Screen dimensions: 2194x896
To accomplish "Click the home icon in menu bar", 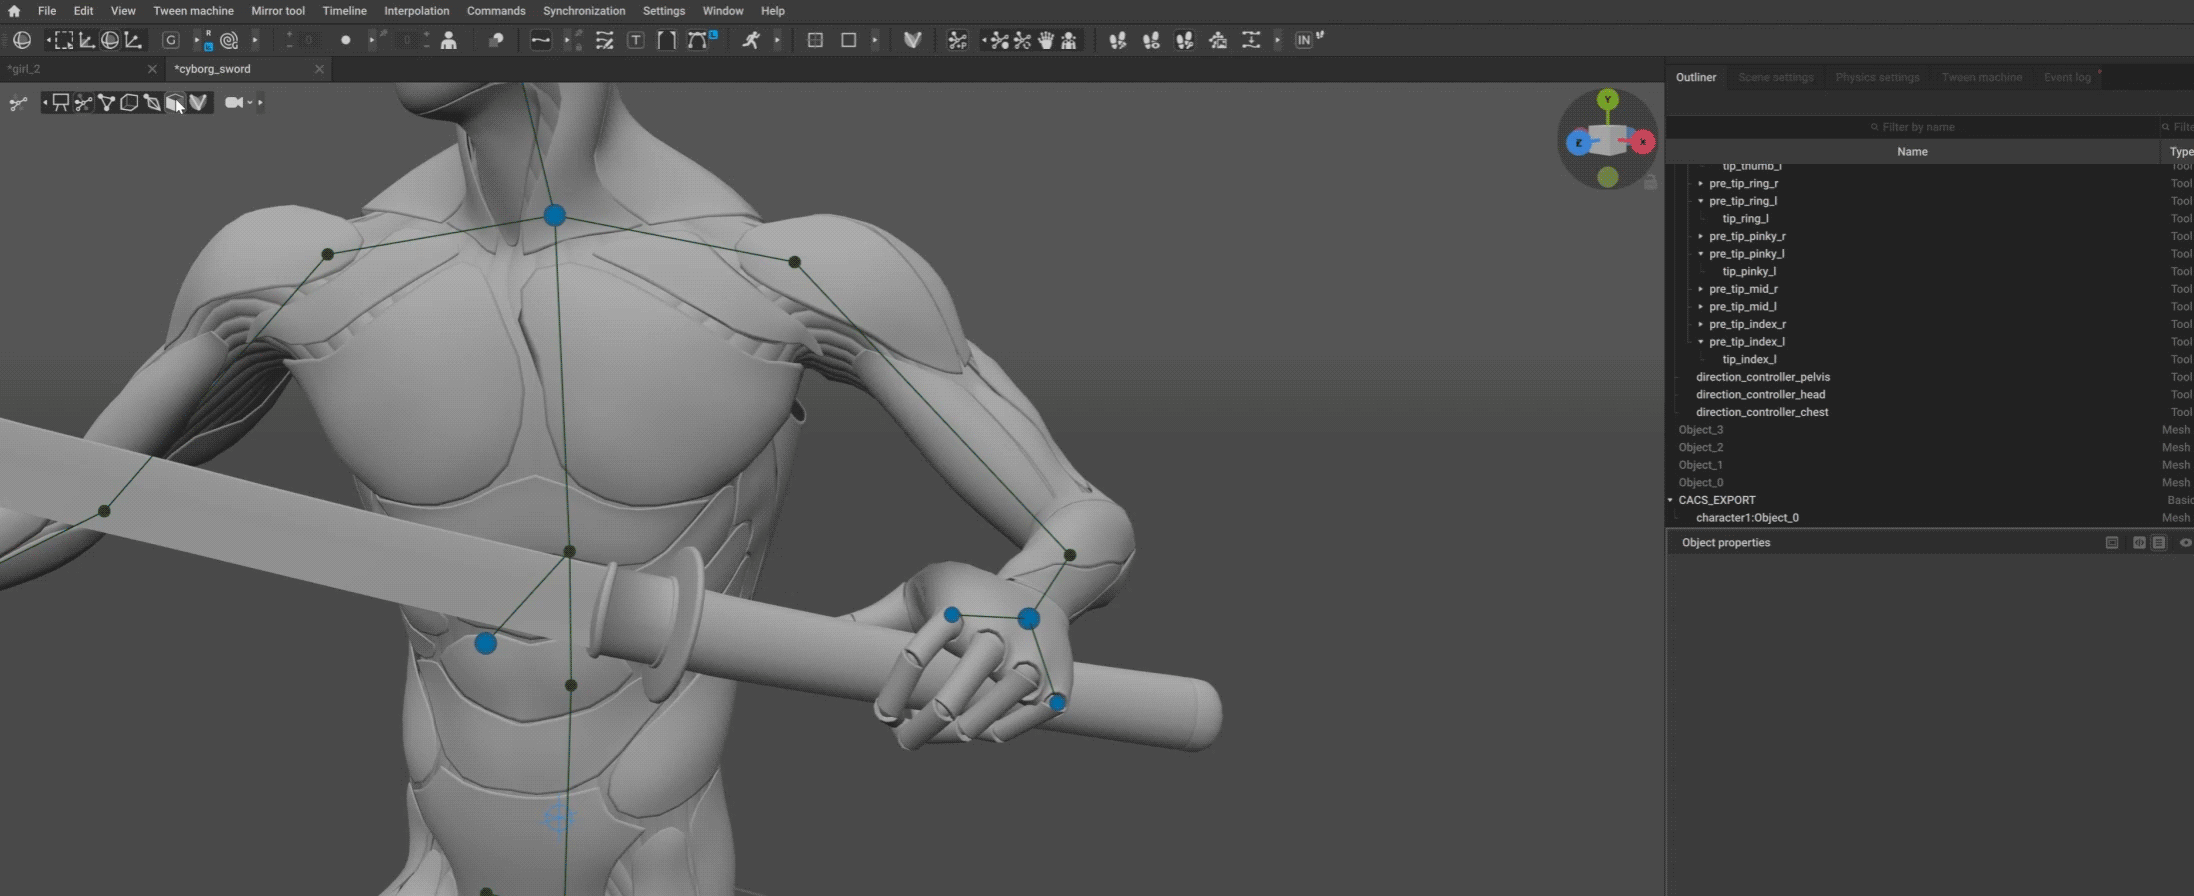I will pyautogui.click(x=14, y=11).
